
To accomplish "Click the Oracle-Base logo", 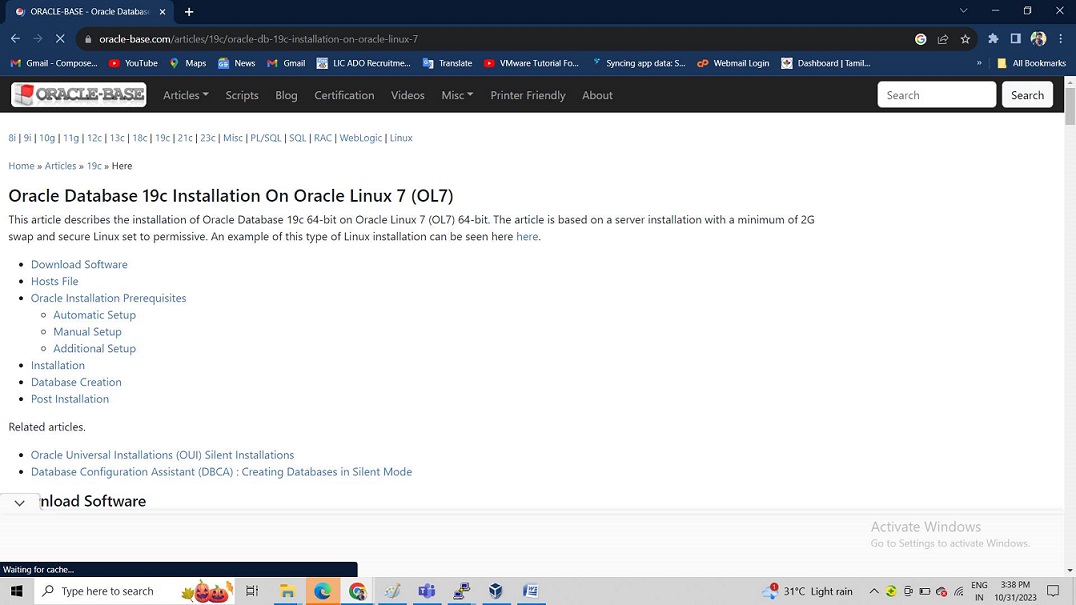I will point(78,95).
